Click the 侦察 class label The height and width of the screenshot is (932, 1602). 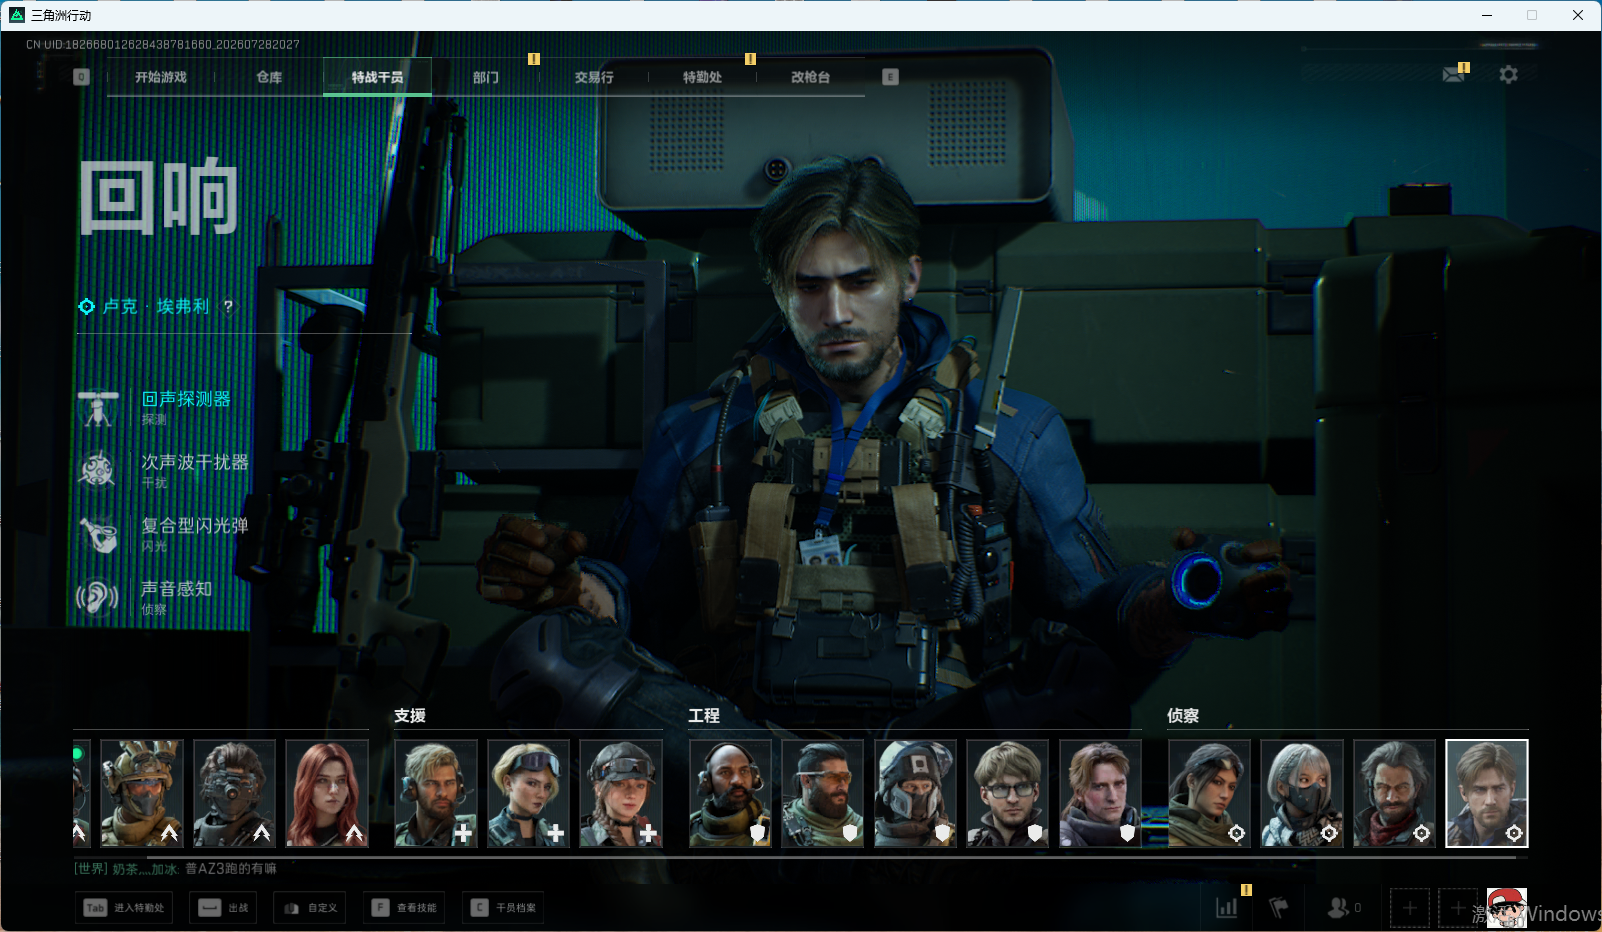(x=1183, y=716)
